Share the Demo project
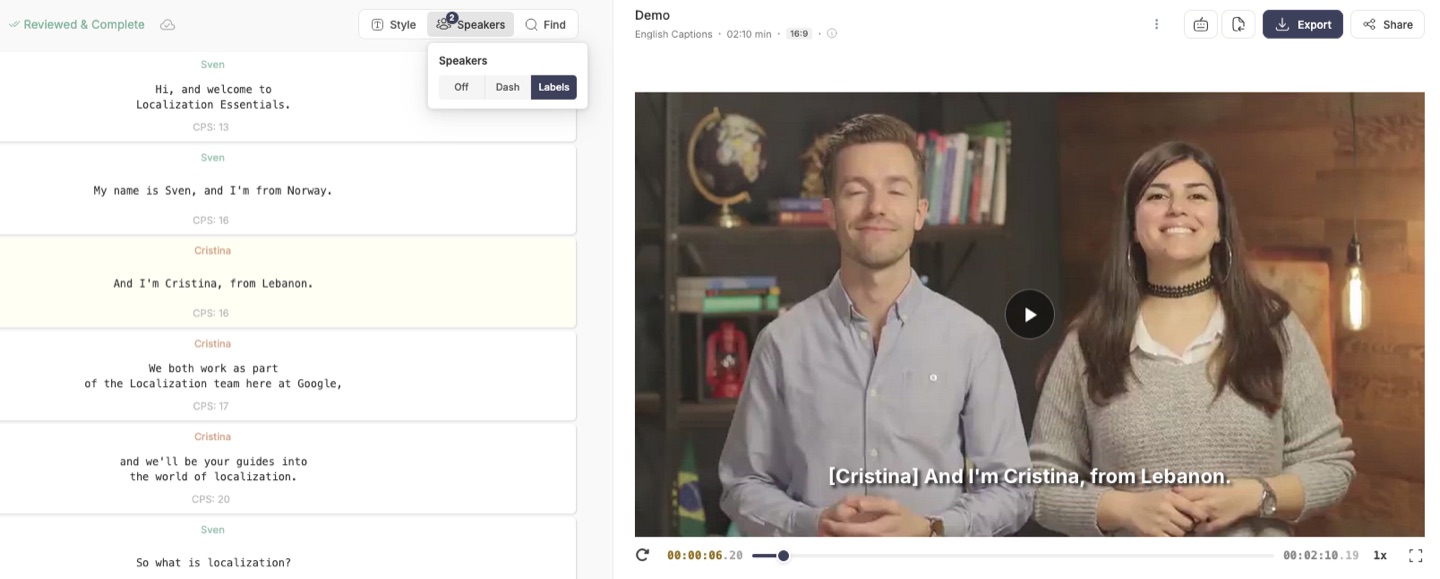Screen dimensions: 1440x579 pyautogui.click(x=1387, y=24)
